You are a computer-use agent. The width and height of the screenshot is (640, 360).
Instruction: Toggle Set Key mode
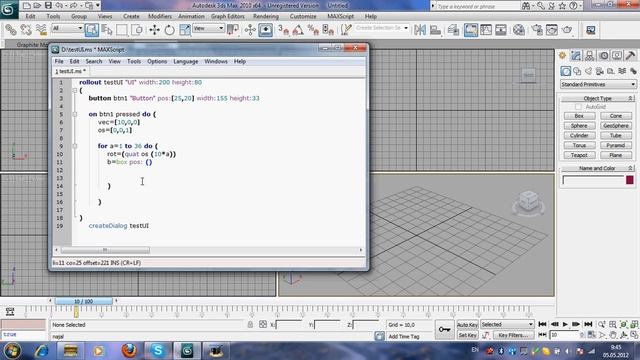click(467, 335)
